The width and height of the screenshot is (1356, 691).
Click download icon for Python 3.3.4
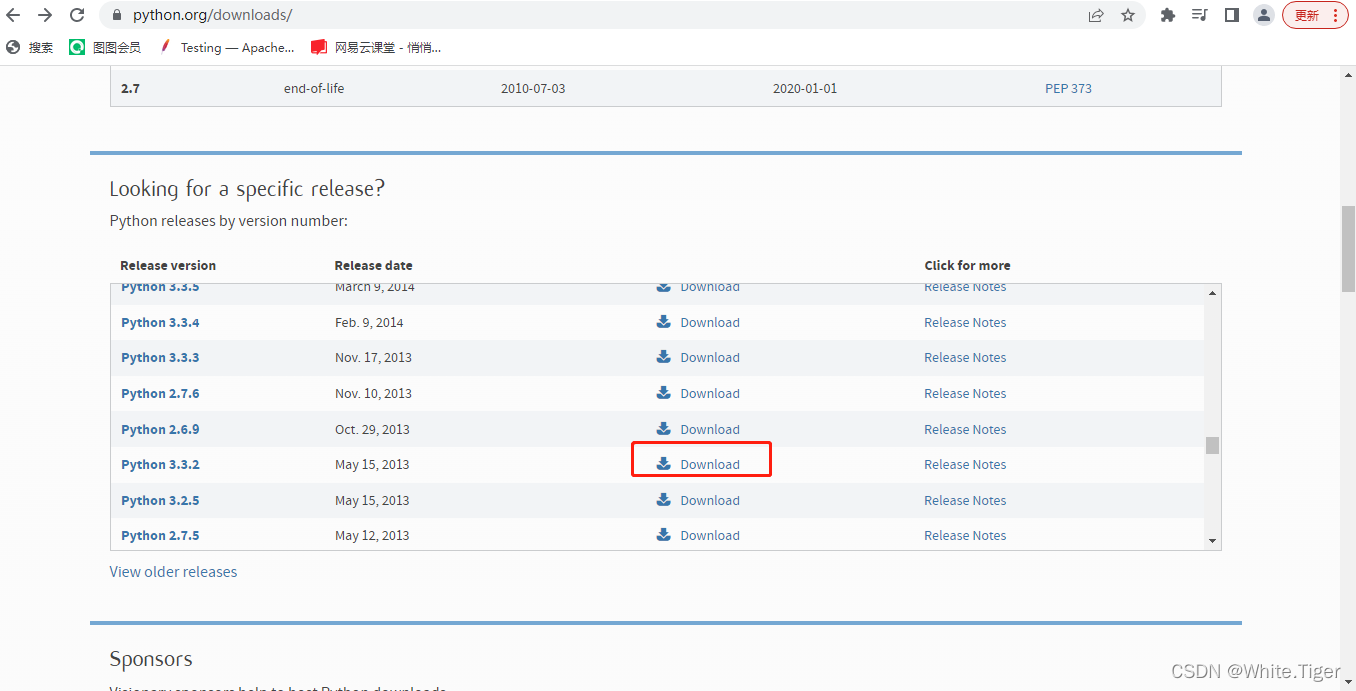[x=663, y=321]
